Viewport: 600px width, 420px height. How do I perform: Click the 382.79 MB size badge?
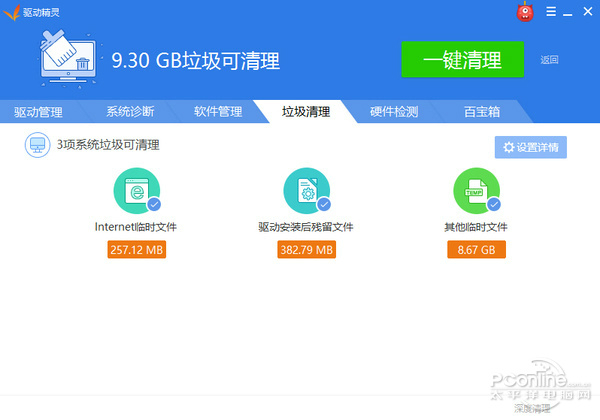[307, 250]
